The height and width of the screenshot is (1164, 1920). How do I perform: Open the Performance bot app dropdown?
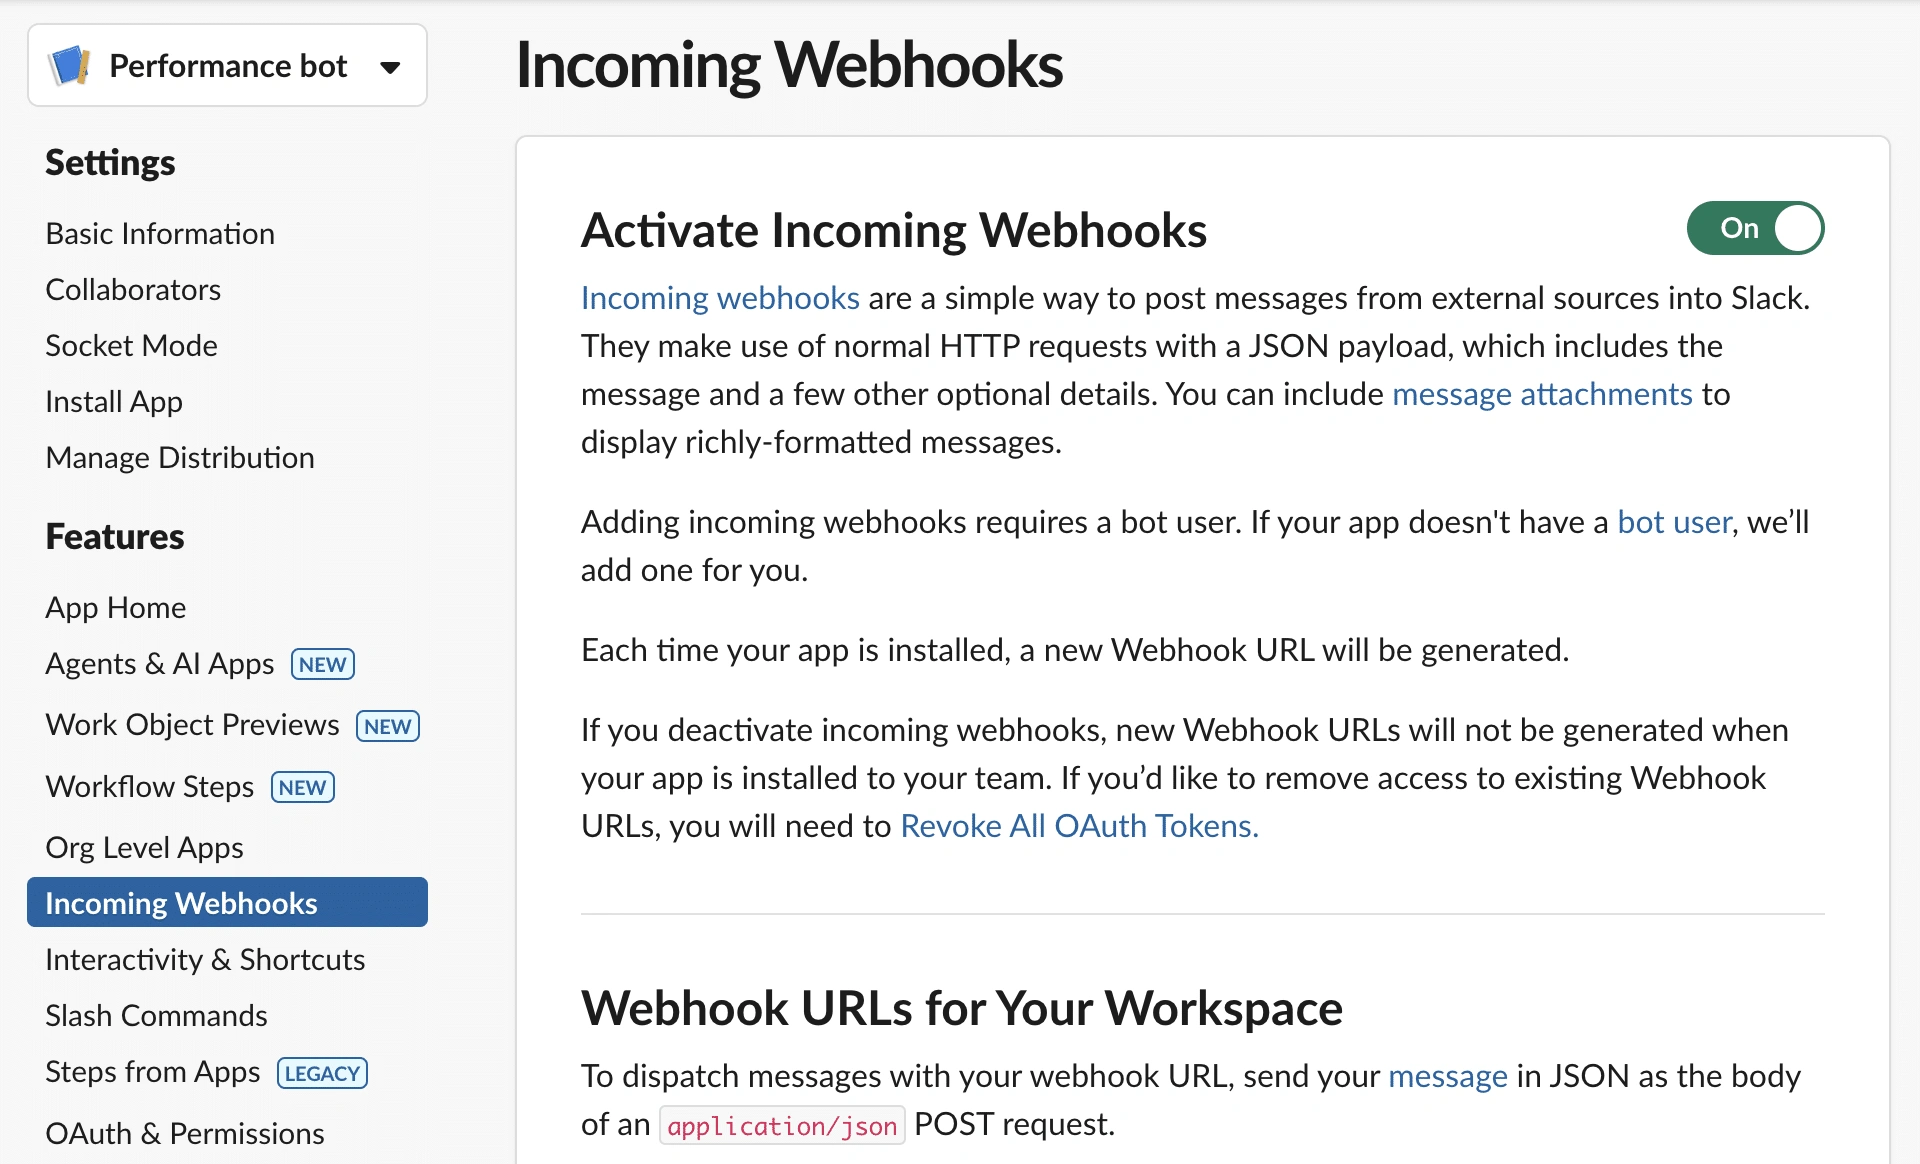click(390, 67)
